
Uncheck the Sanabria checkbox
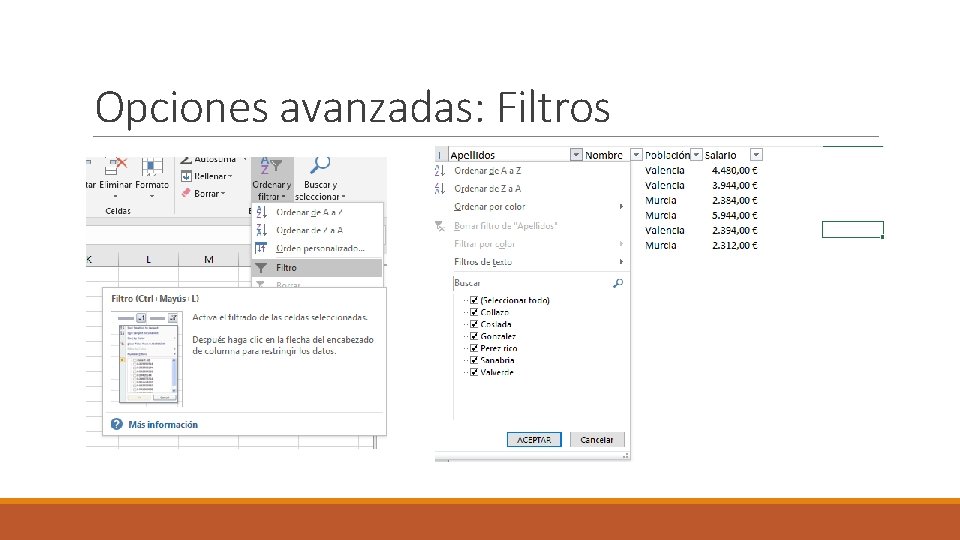pos(474,360)
